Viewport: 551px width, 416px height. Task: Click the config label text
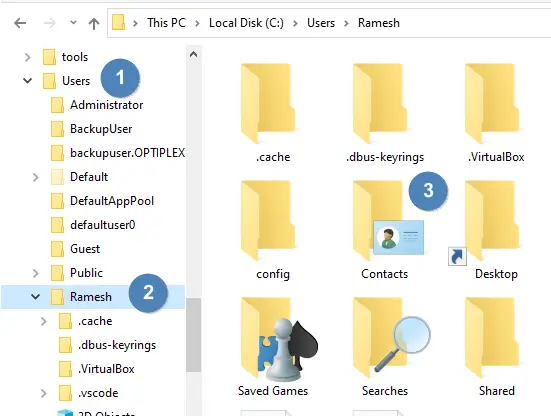coord(273,274)
